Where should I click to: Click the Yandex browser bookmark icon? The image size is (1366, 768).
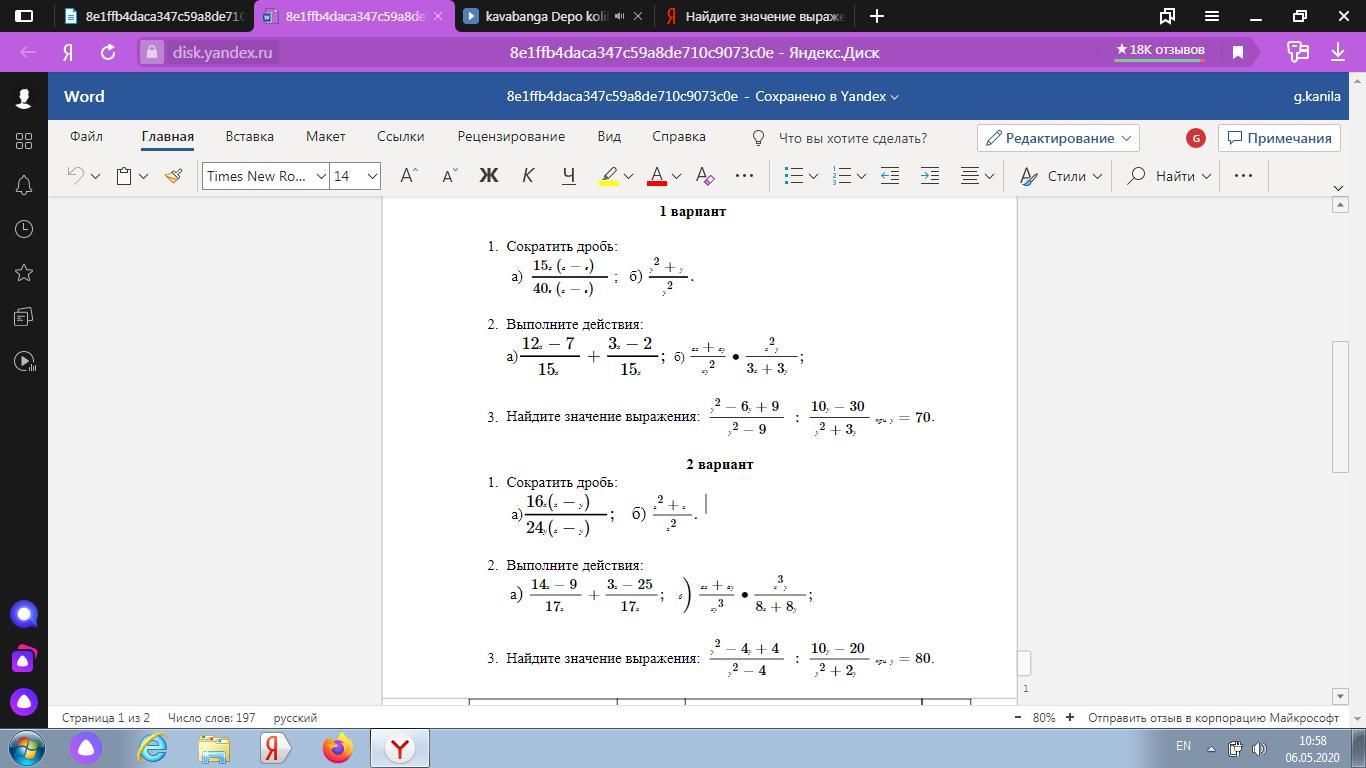tap(1238, 52)
